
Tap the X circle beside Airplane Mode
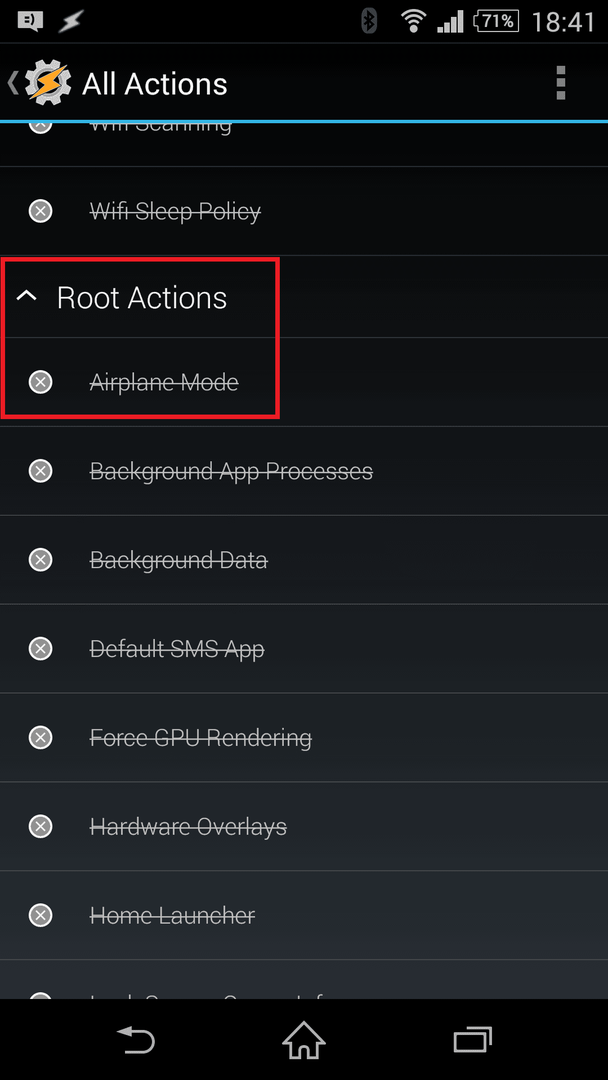[41, 381]
